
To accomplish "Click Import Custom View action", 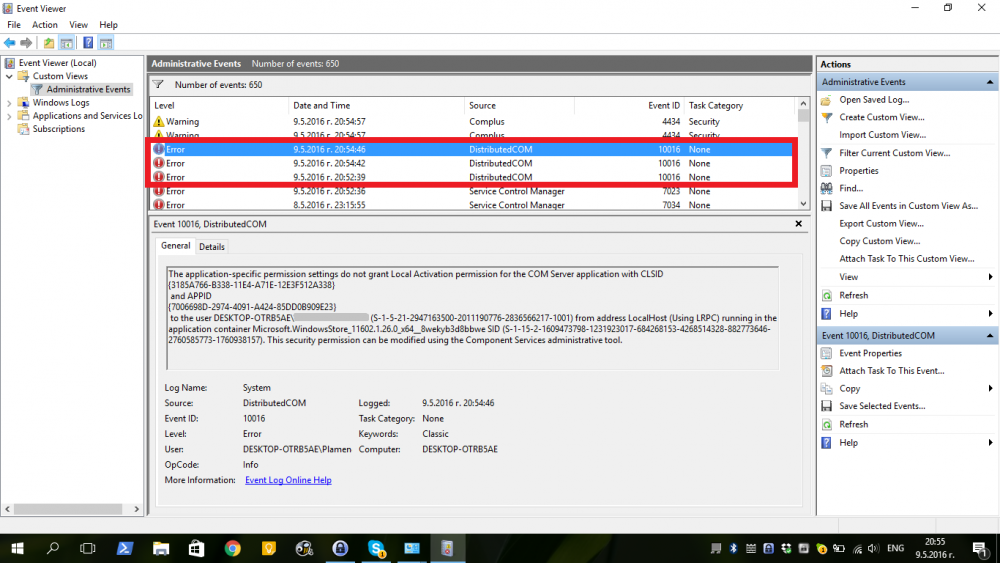I will [882, 135].
